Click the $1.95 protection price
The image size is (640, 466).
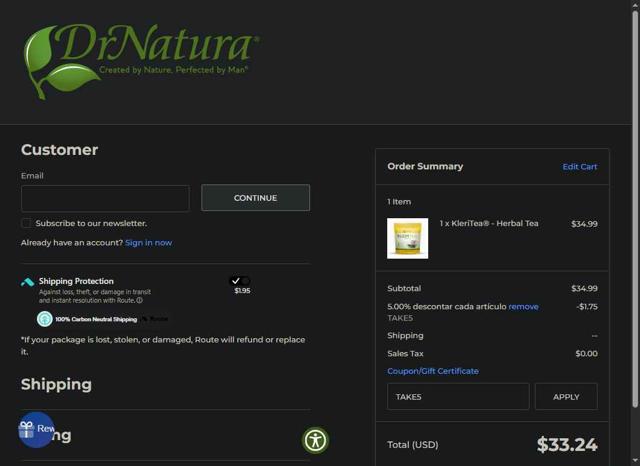pyautogui.click(x=242, y=291)
